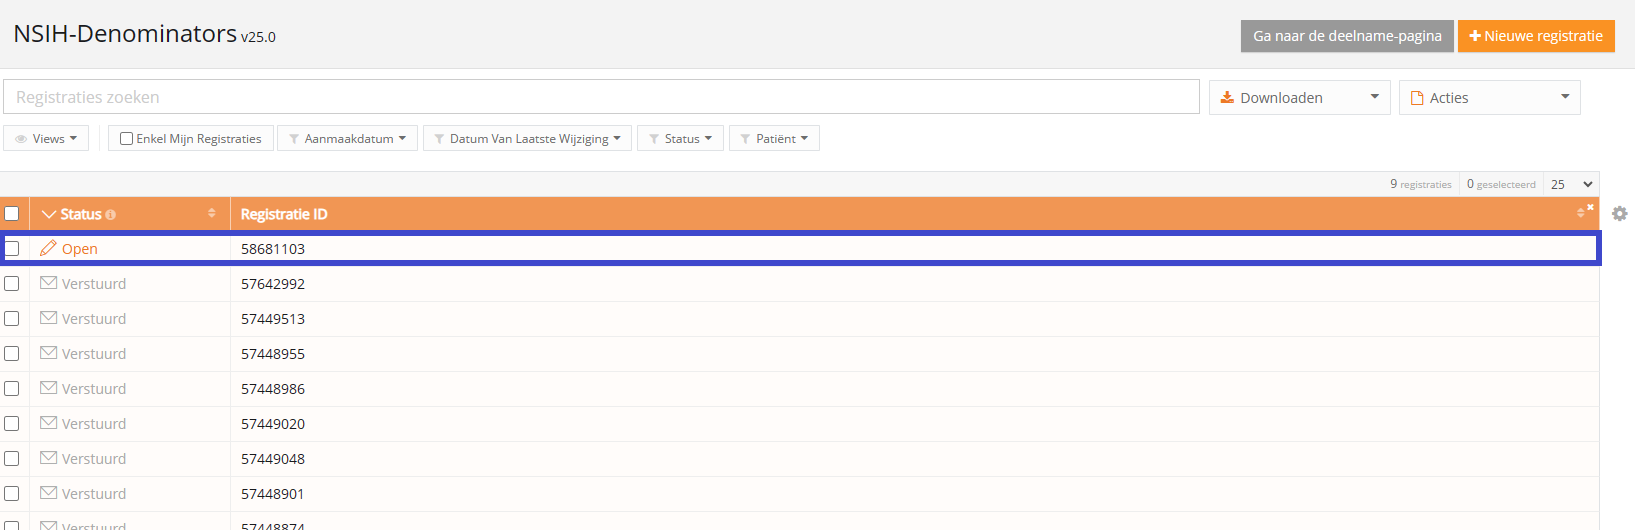
Task: Open the Downloaden dropdown
Action: (x=1299, y=98)
